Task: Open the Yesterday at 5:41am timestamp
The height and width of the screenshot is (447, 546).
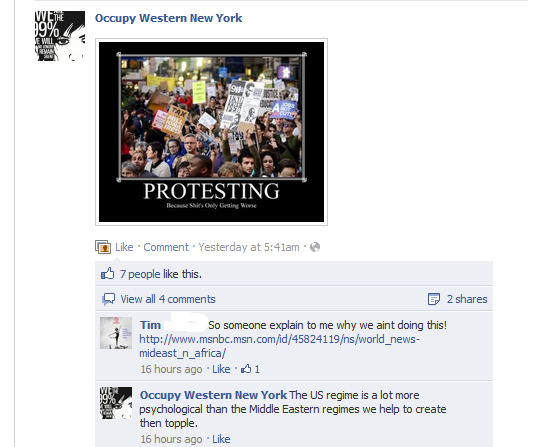Action: [249, 247]
